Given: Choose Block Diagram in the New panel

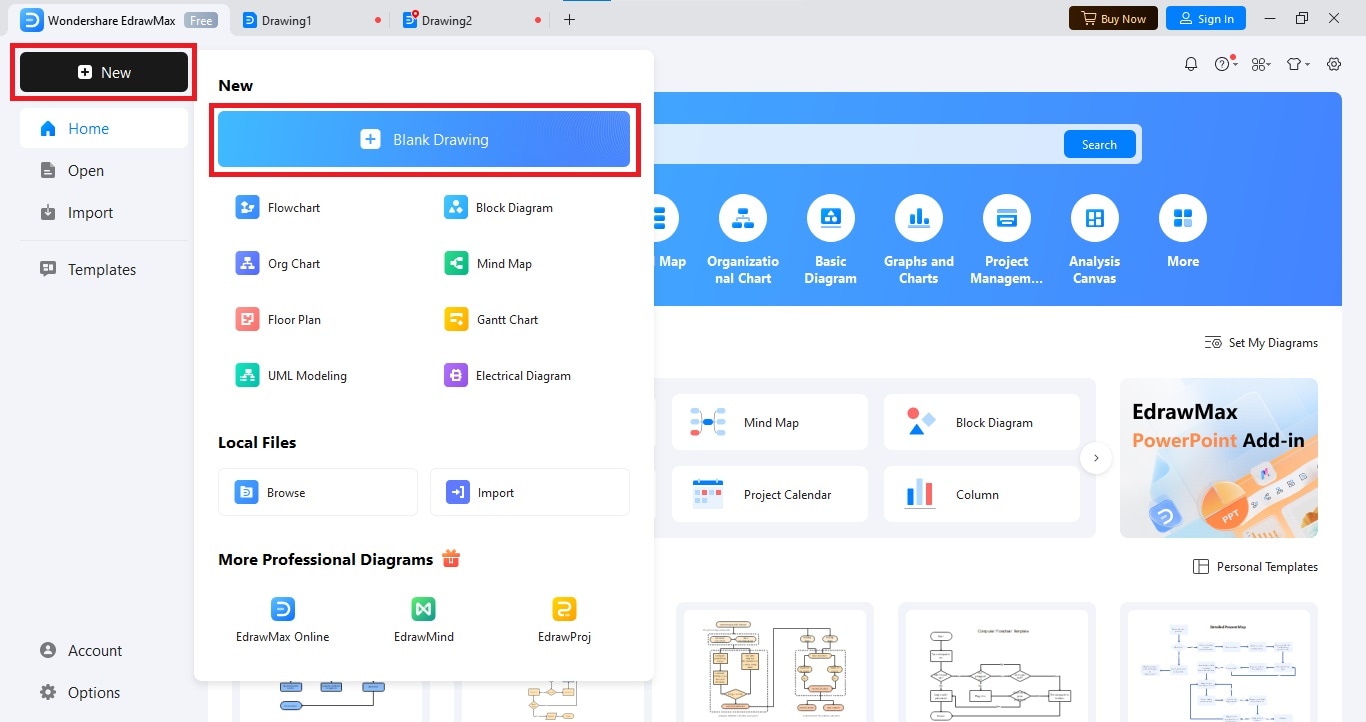Looking at the screenshot, I should [499, 208].
